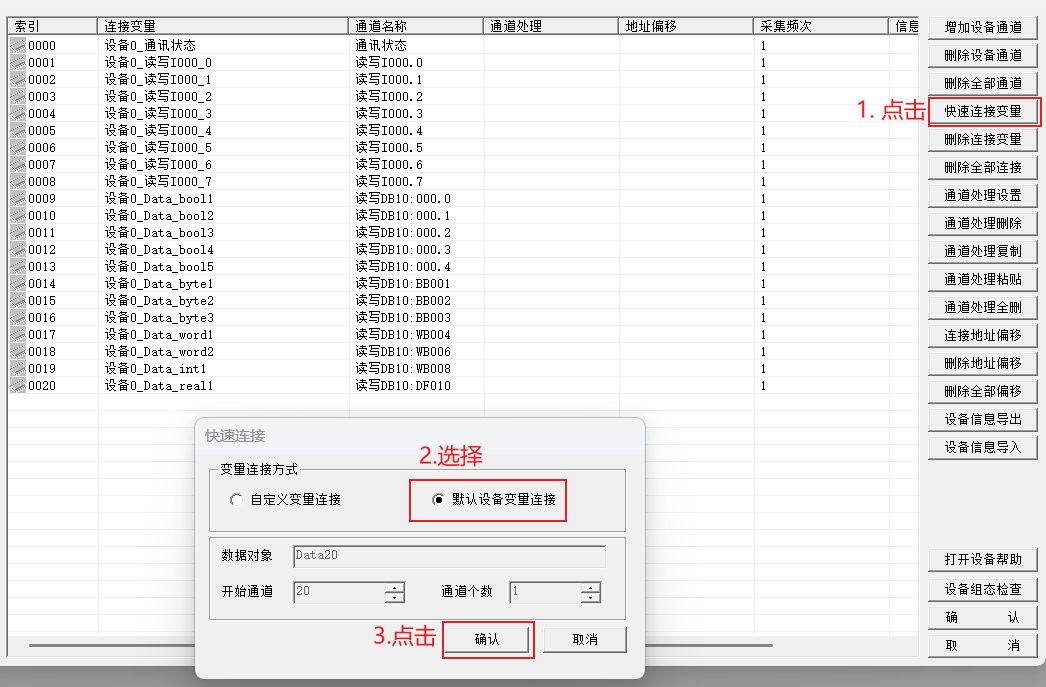Click the 快速连接变量 button
The height and width of the screenshot is (687, 1046).
(981, 111)
